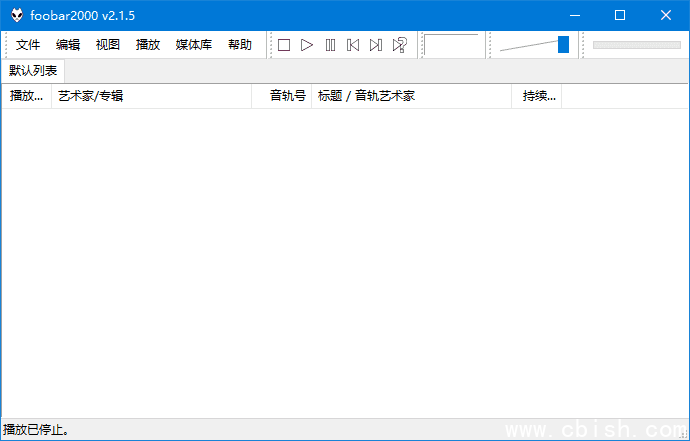
Task: Select the 默认列表 playlist tab
Action: point(33,71)
